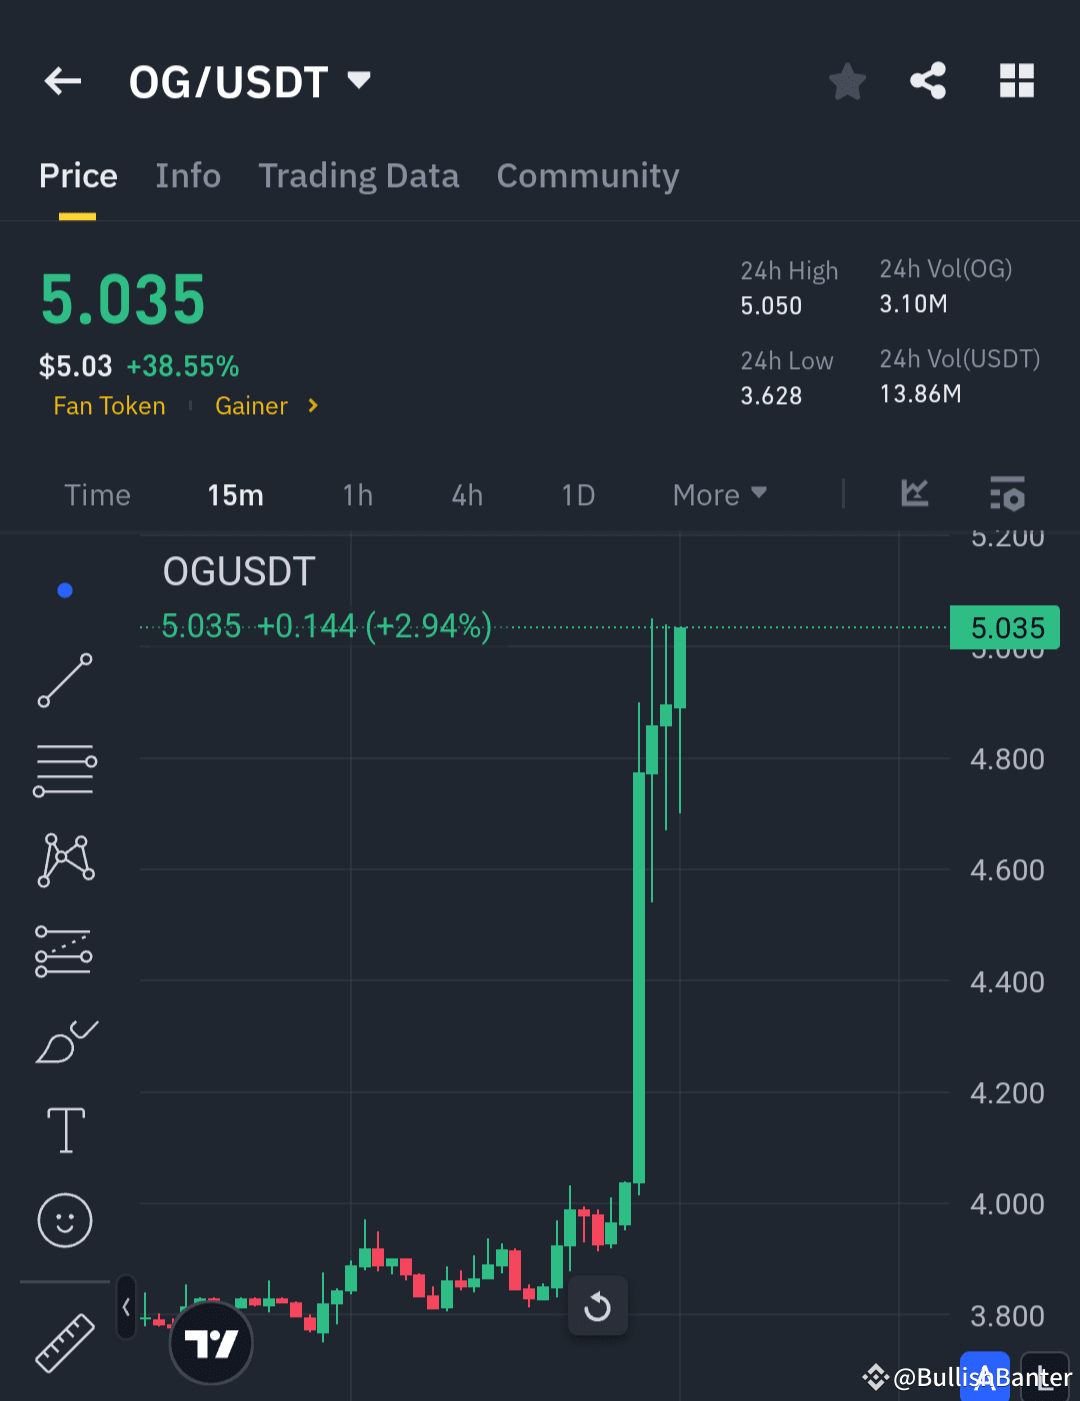Open the emoji sticker tool
1080x1401 pixels.
click(64, 1220)
